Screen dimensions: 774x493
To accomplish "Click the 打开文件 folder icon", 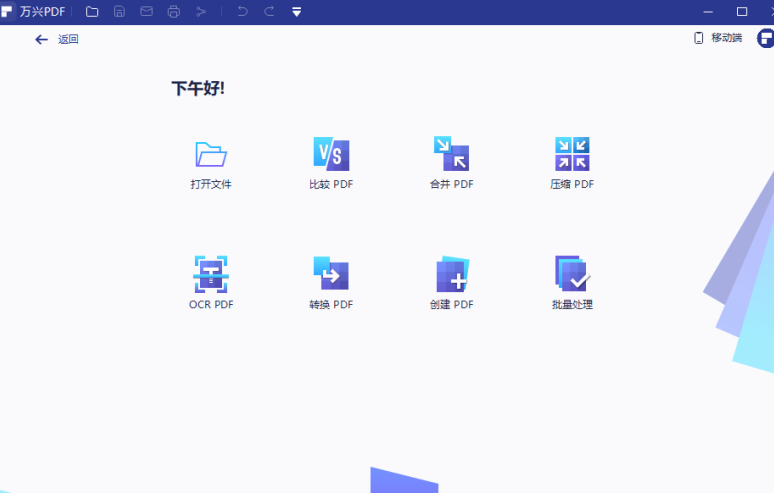I will tap(211, 154).
